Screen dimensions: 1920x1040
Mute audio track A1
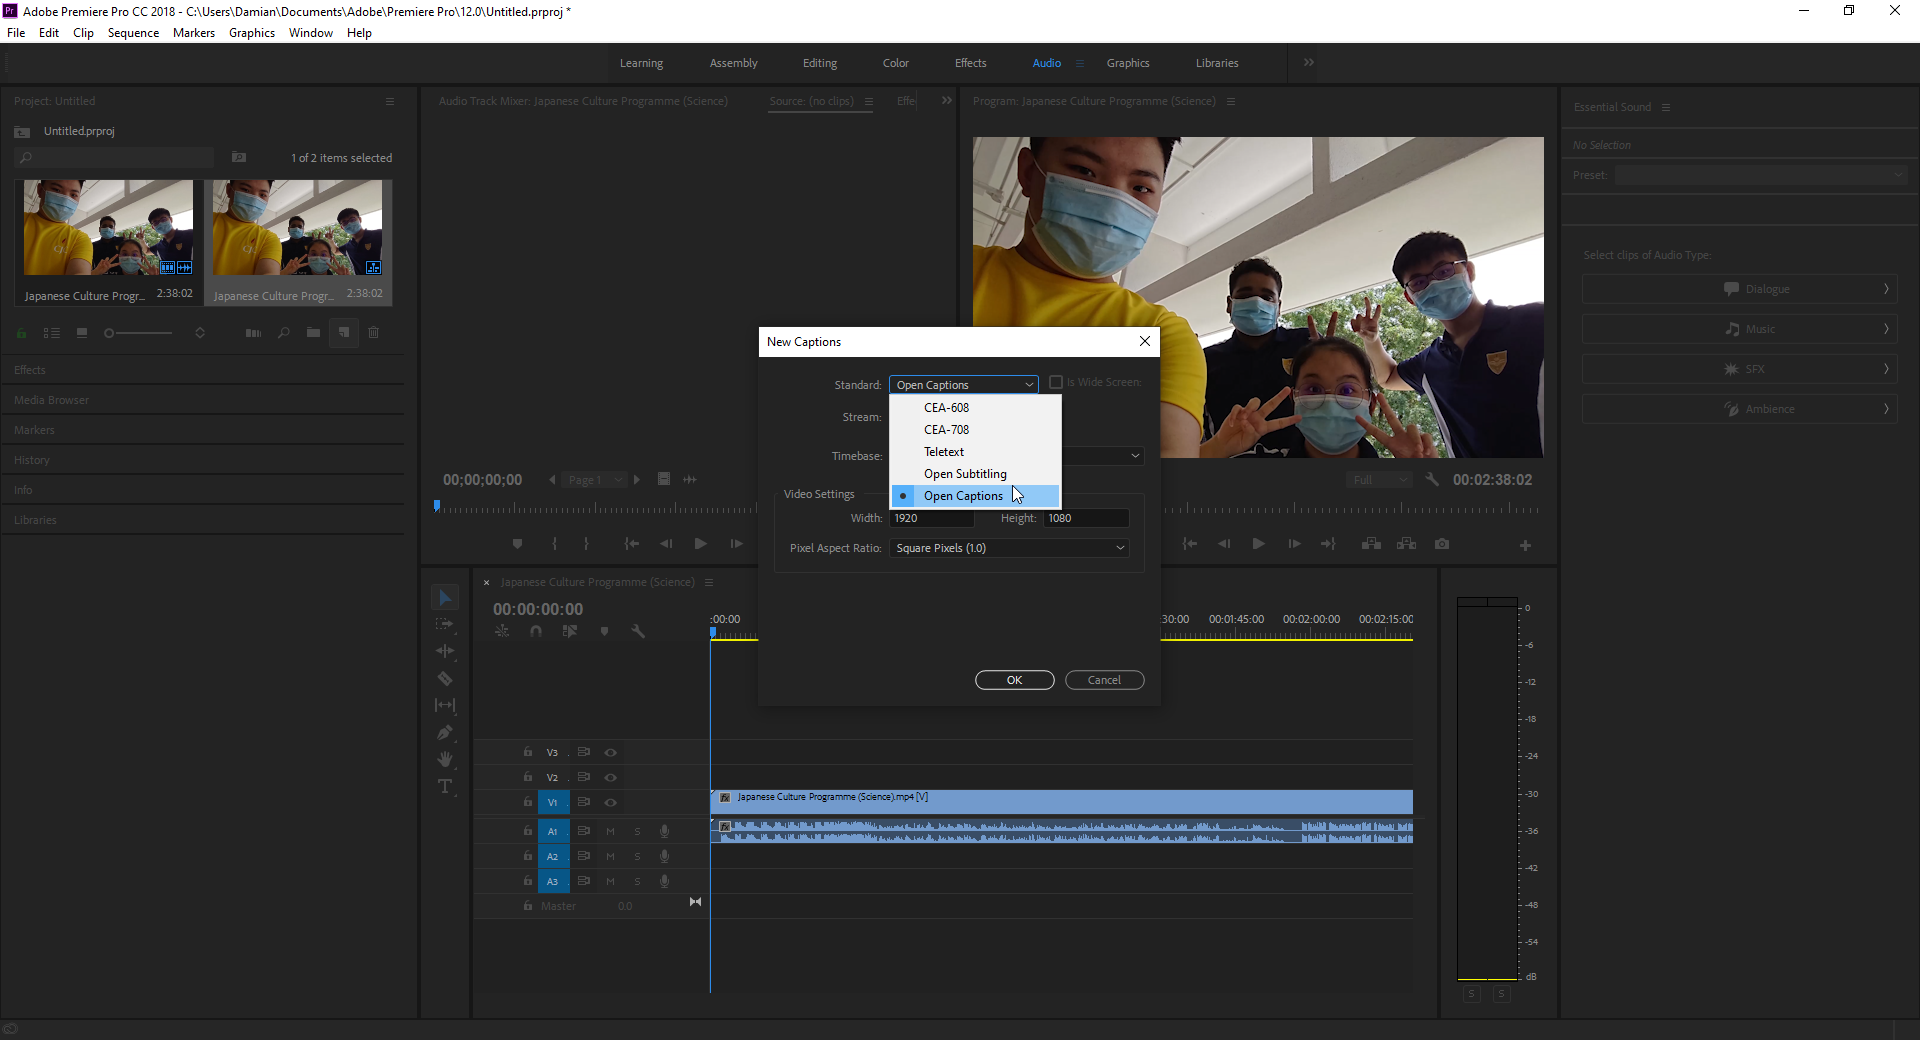(610, 831)
